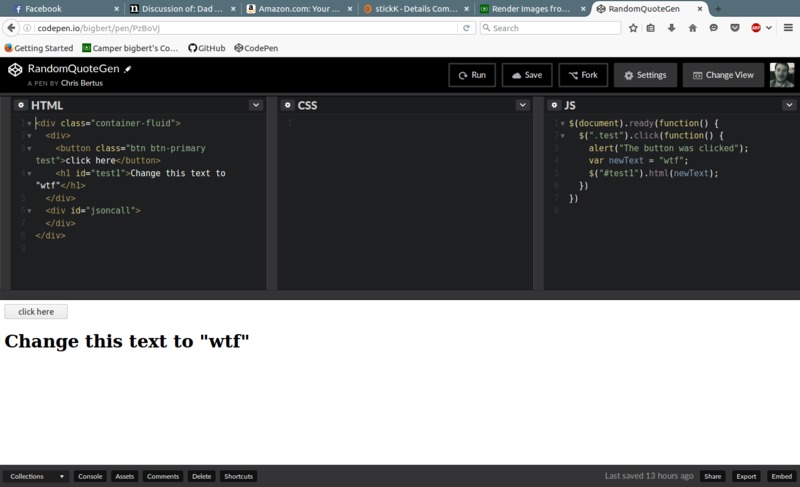
Task: Open Firefox hamburger menu
Action: pyautogui.click(x=787, y=28)
